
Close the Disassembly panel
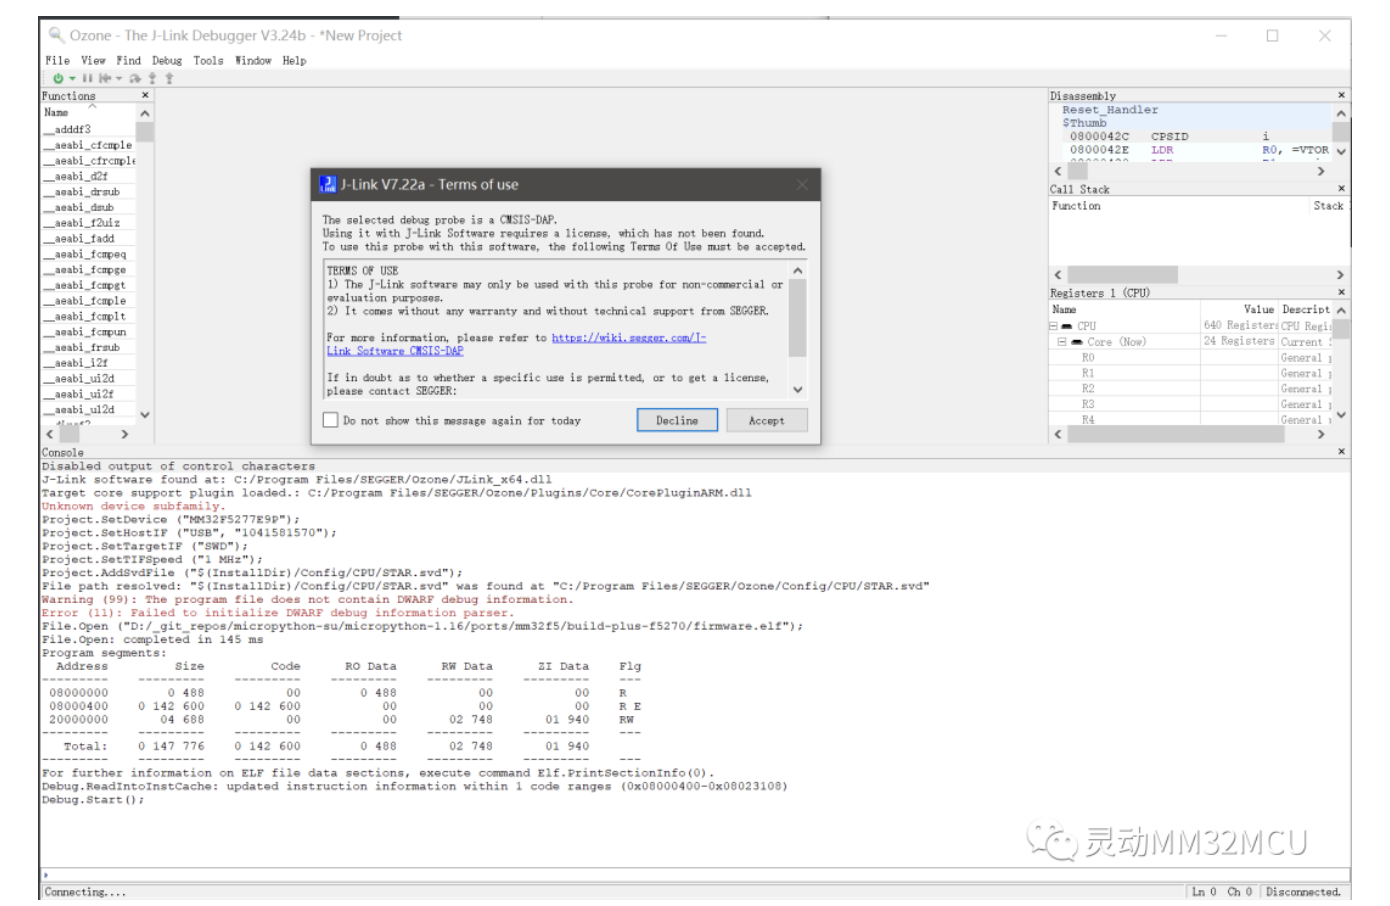pyautogui.click(x=1341, y=95)
